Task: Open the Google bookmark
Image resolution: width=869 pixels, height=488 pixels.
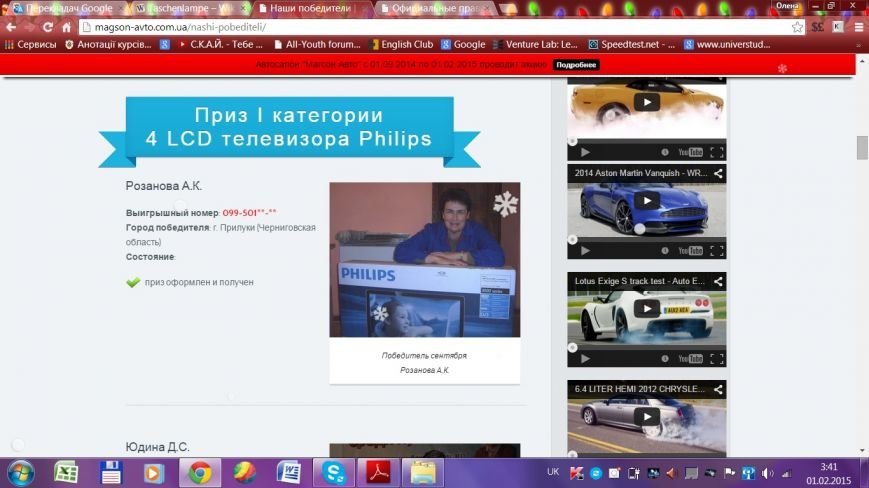Action: point(463,44)
